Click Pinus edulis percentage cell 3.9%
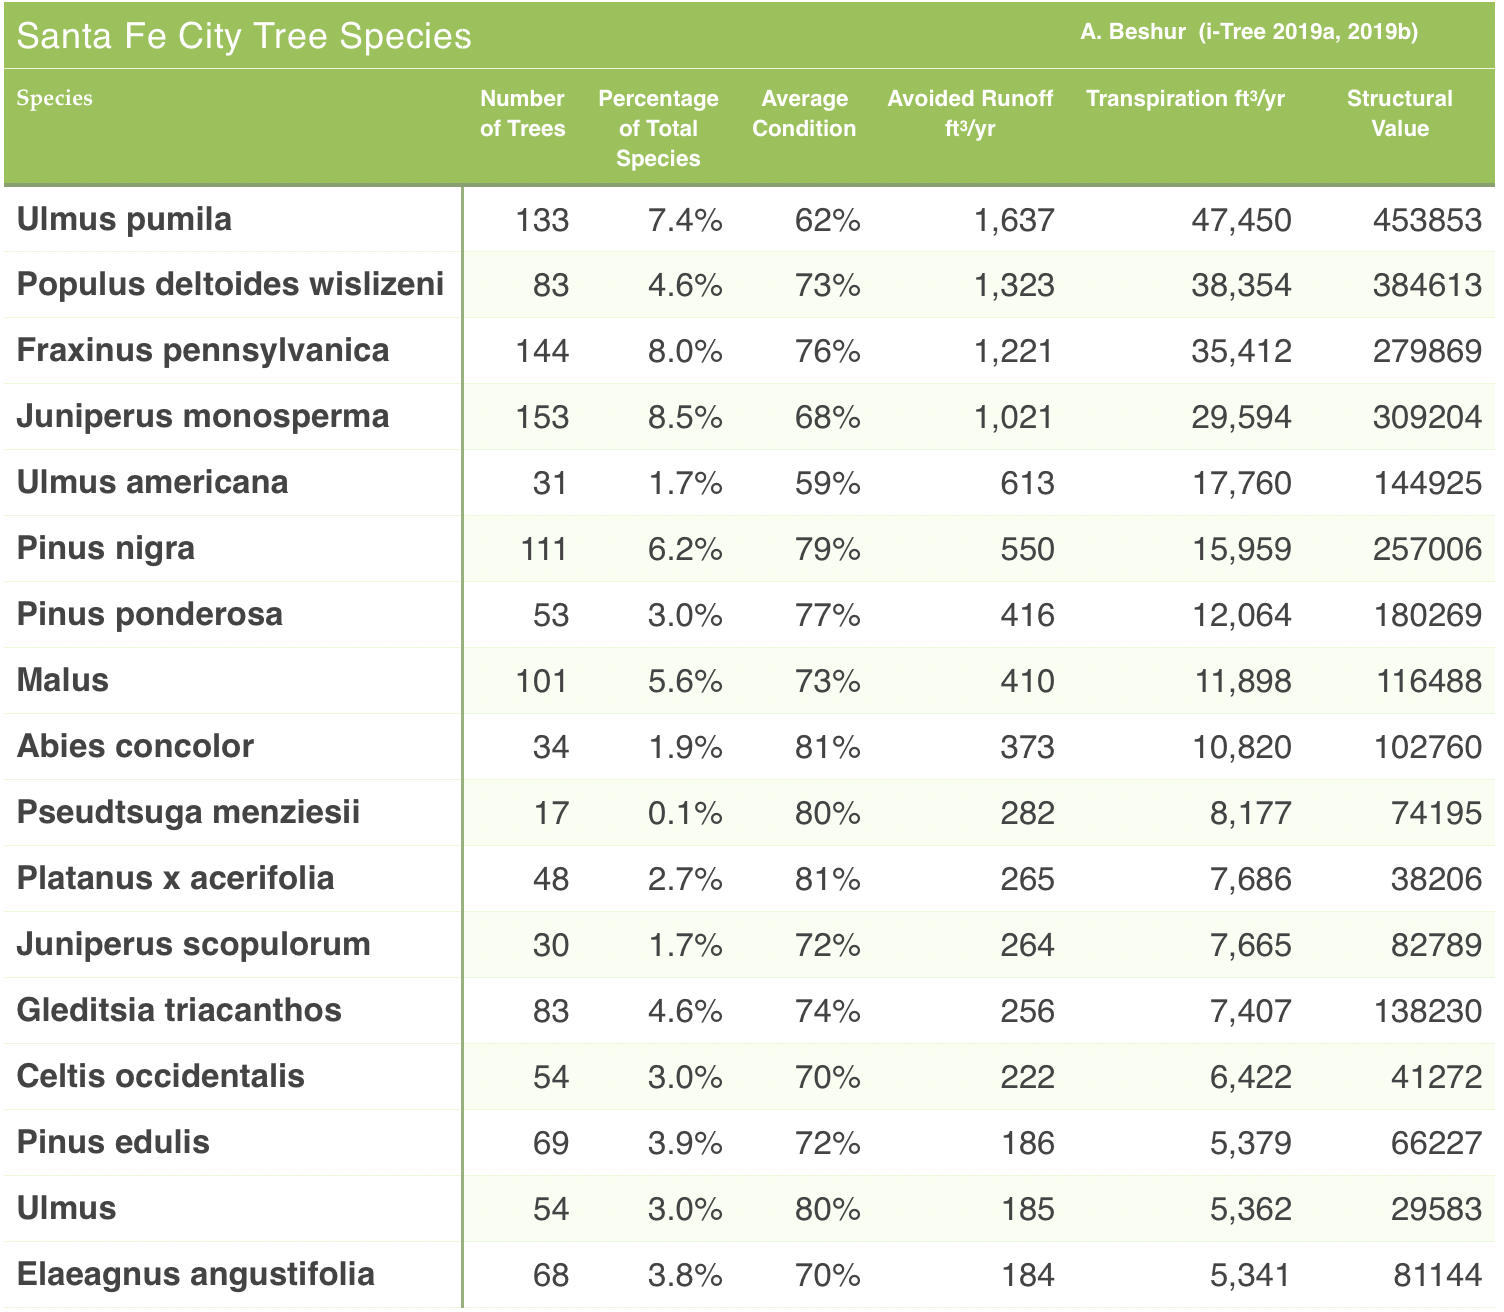 tap(685, 1143)
